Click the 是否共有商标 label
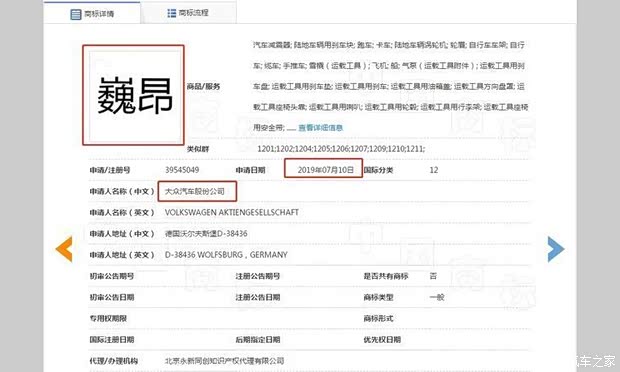620x372 pixels. click(x=386, y=276)
